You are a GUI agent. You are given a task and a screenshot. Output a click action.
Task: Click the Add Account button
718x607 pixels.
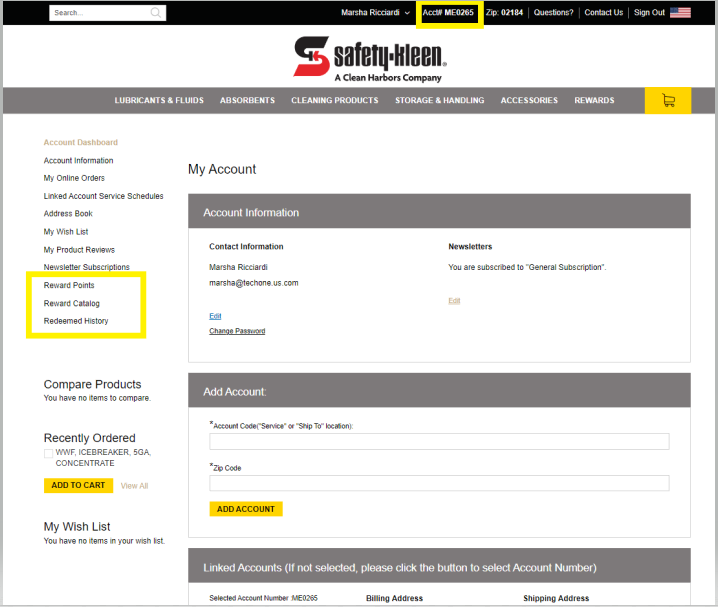(x=246, y=509)
